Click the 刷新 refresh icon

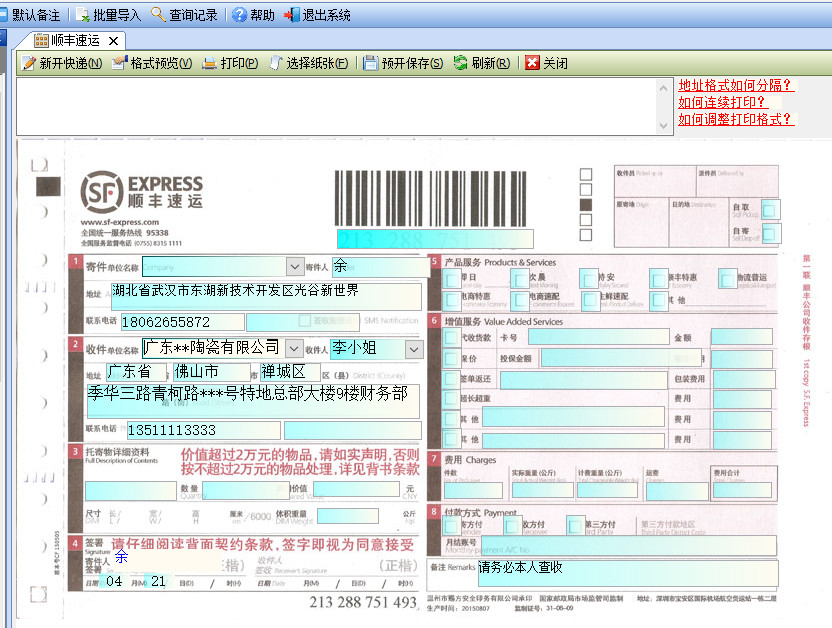click(x=460, y=63)
